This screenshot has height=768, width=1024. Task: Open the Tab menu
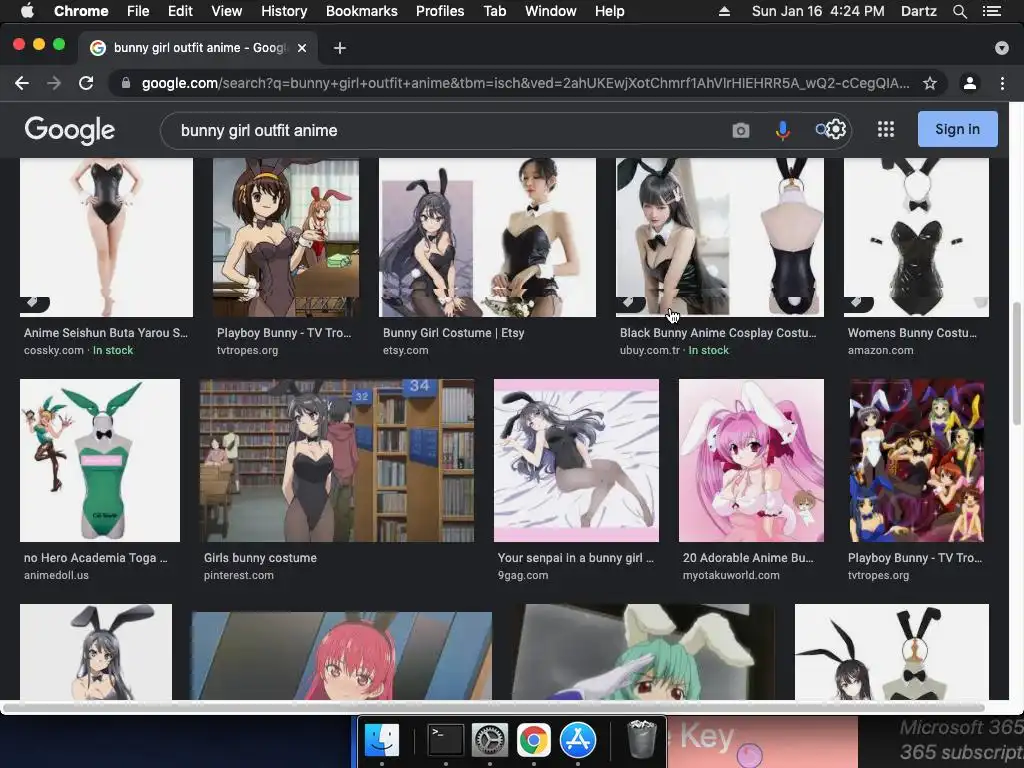(494, 11)
